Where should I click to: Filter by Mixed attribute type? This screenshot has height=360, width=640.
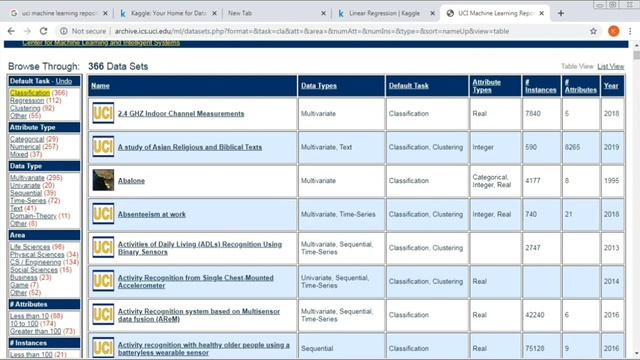pos(19,154)
